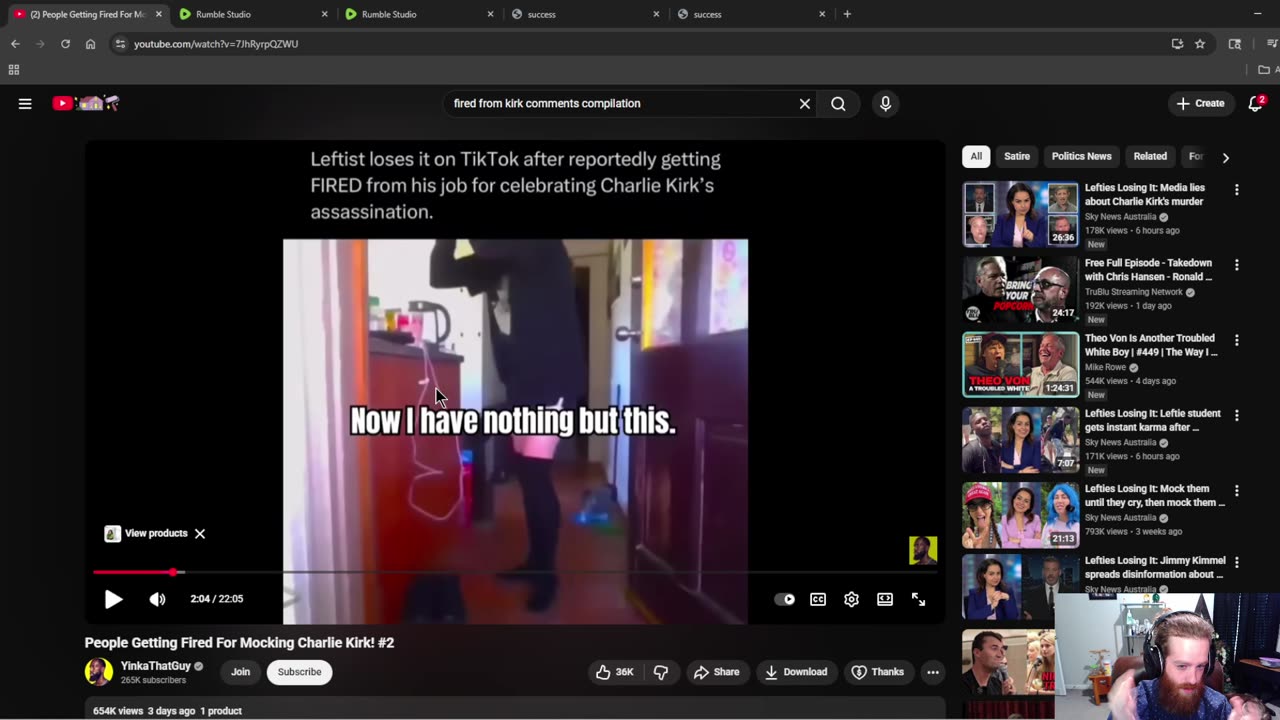View site information icon beside the URL
Screen dimensions: 1280x720
pyautogui.click(x=120, y=44)
